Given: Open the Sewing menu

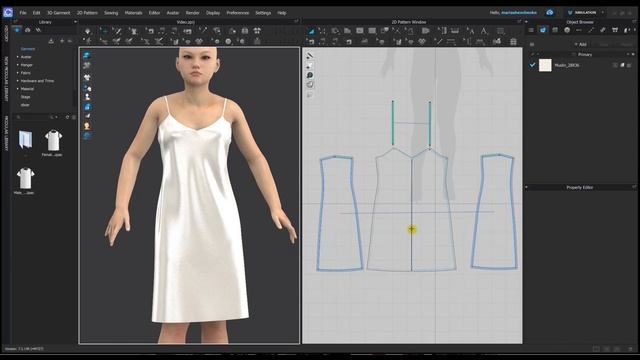Looking at the screenshot, I should 111,13.
